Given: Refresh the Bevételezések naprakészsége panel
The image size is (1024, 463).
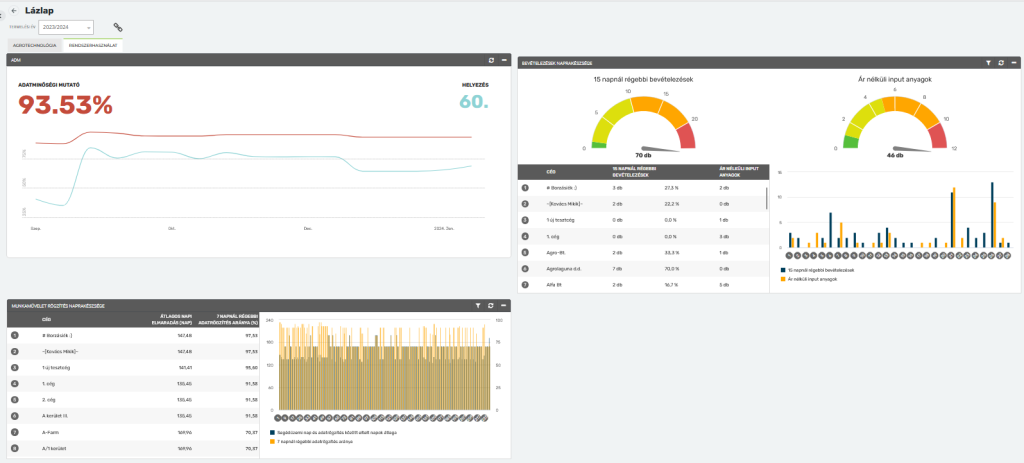Looking at the screenshot, I should (x=1000, y=63).
